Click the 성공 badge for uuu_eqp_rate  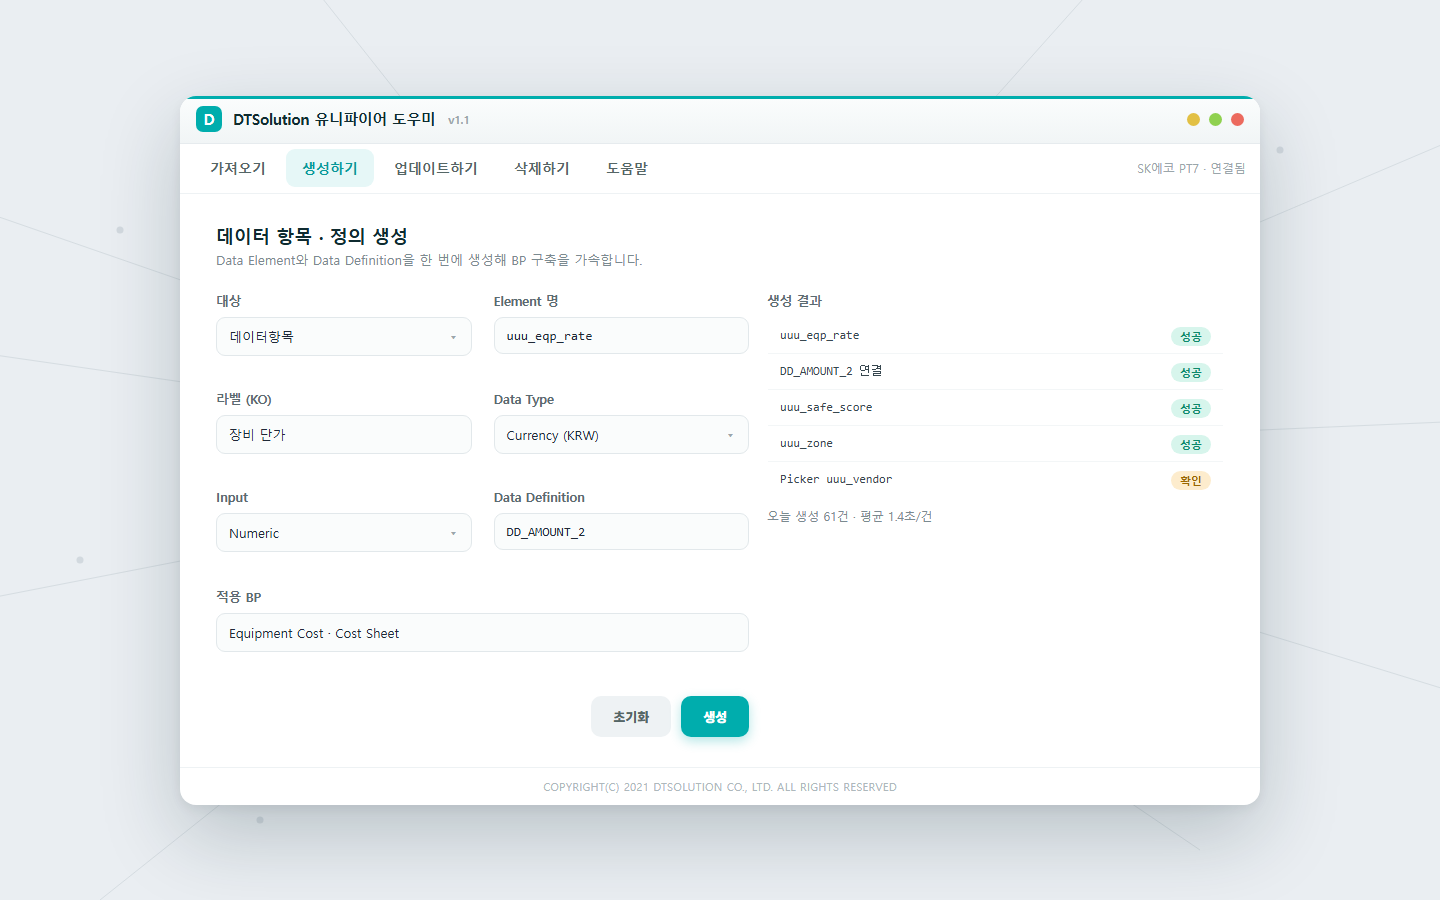(x=1191, y=337)
